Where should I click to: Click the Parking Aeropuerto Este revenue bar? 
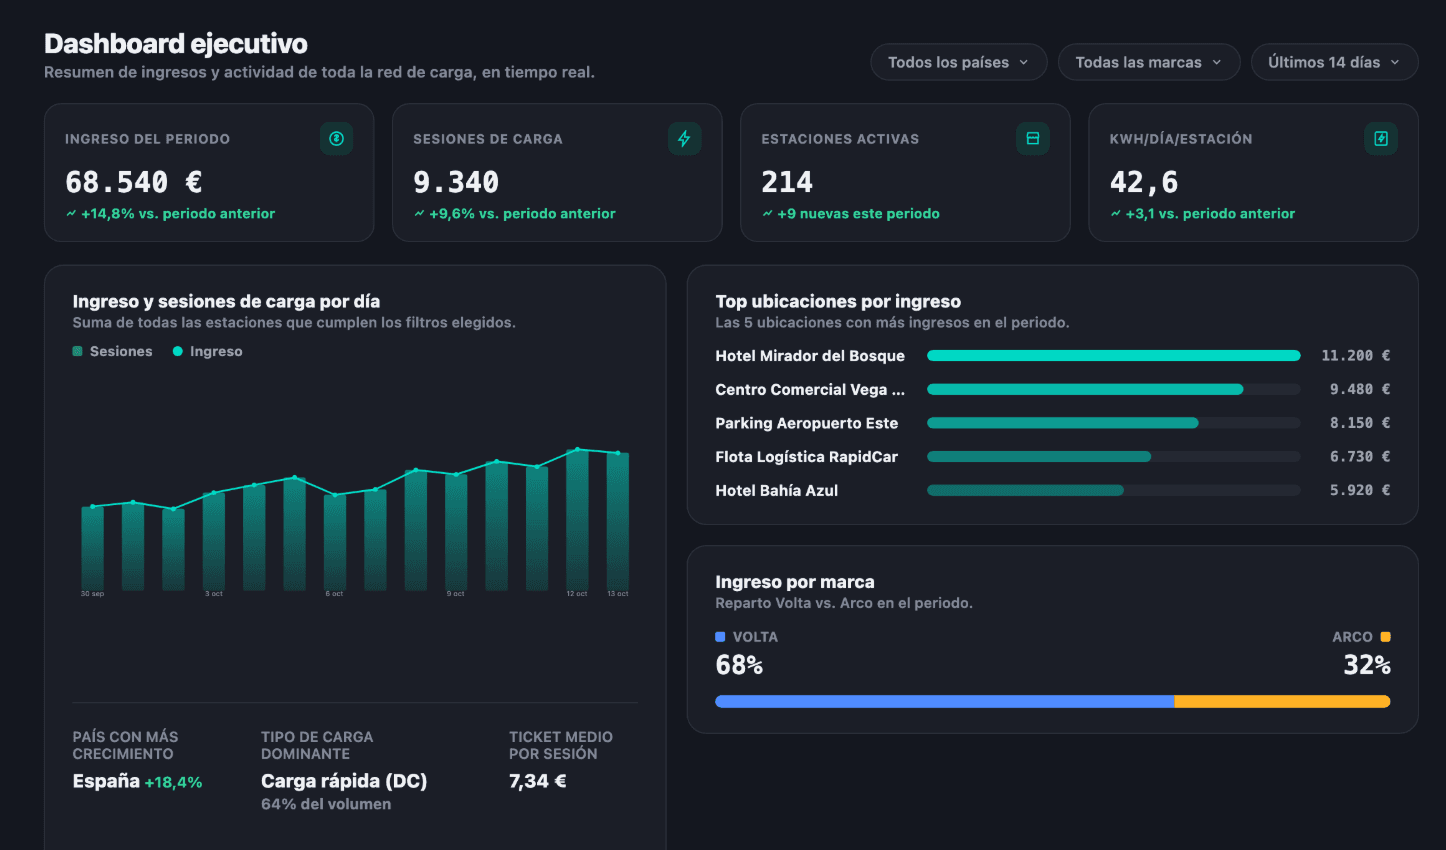(x=1063, y=423)
